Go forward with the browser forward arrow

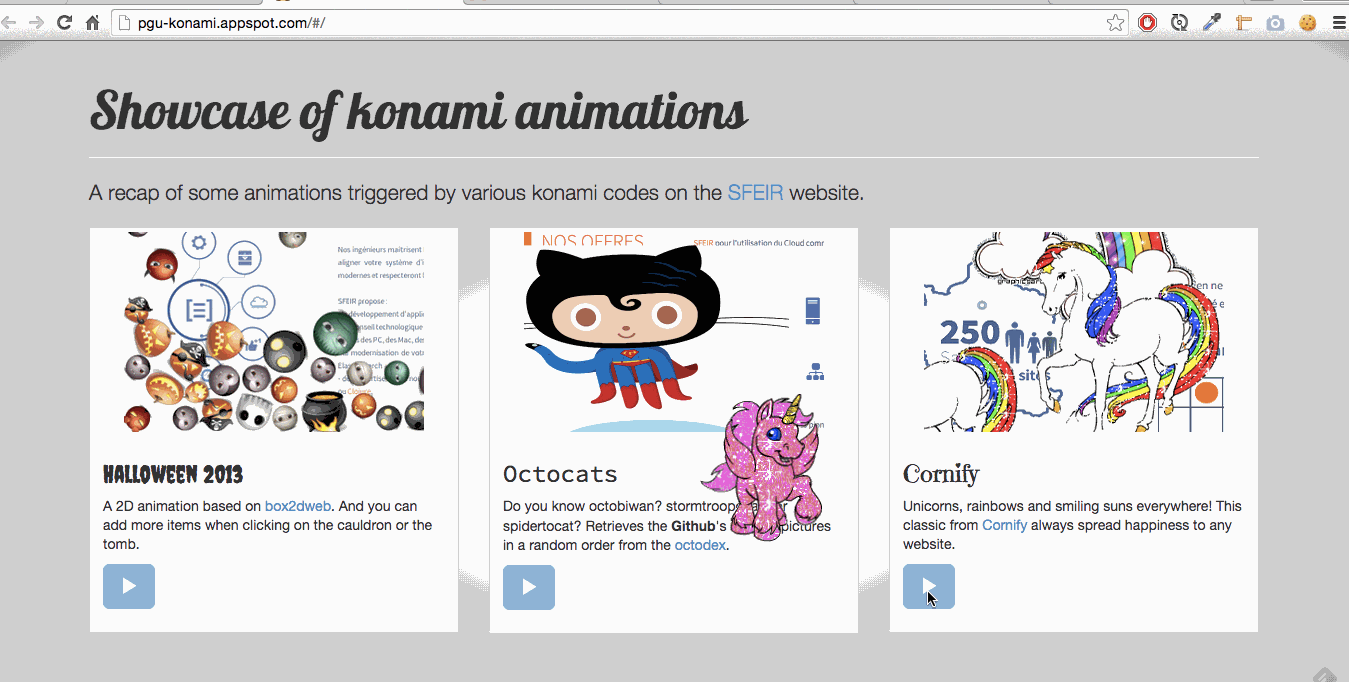pos(37,22)
